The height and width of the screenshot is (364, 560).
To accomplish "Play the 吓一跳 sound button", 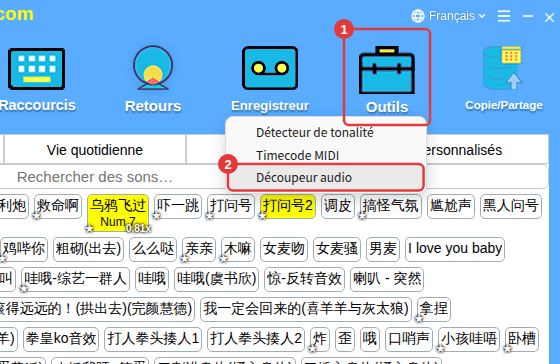I will coord(178,206).
